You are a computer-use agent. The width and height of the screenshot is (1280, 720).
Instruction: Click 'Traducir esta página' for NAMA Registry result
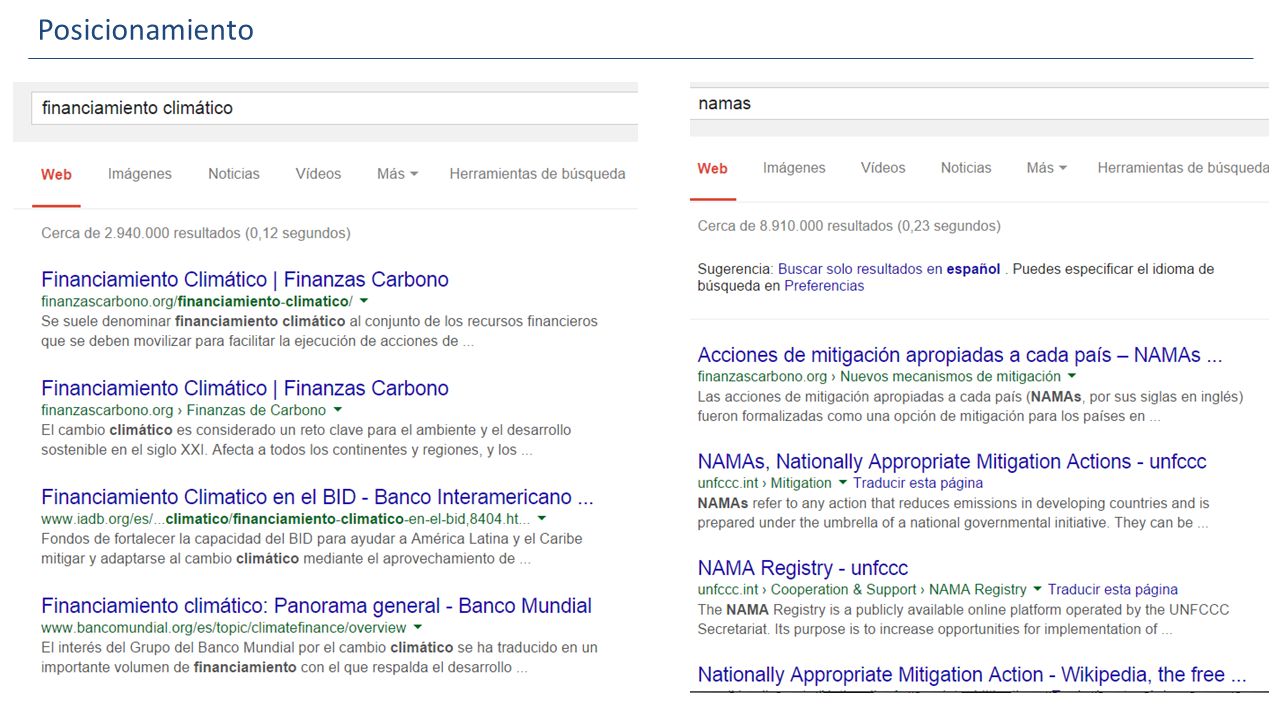click(1113, 590)
